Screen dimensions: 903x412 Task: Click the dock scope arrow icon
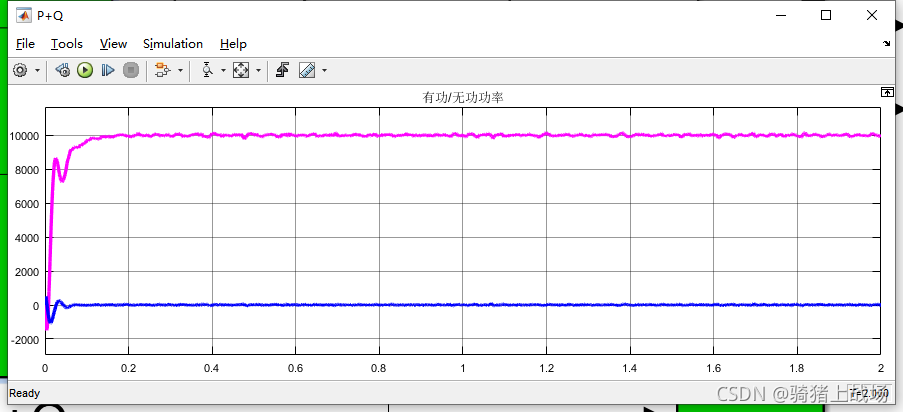pyautogui.click(x=887, y=43)
